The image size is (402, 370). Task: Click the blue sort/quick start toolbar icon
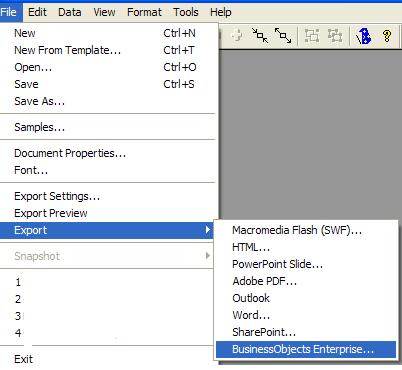coord(363,36)
